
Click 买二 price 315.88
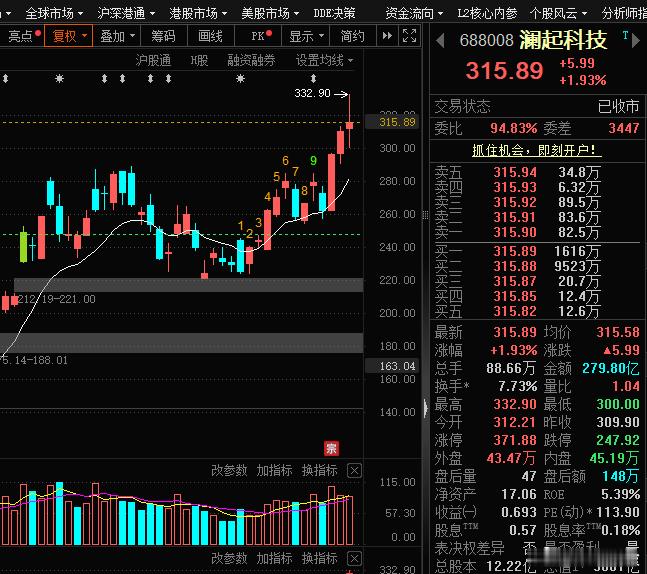click(x=515, y=266)
